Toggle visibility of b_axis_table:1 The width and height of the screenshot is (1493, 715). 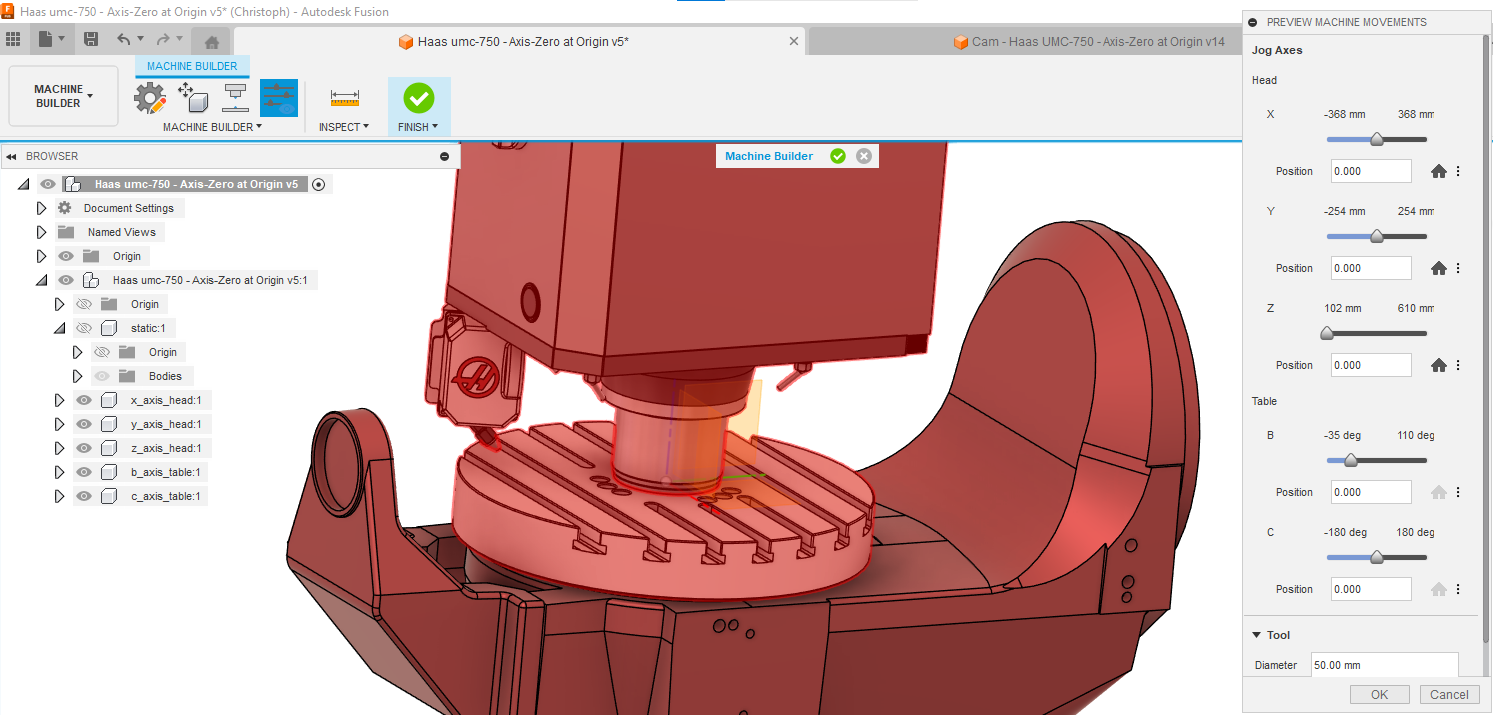point(84,472)
